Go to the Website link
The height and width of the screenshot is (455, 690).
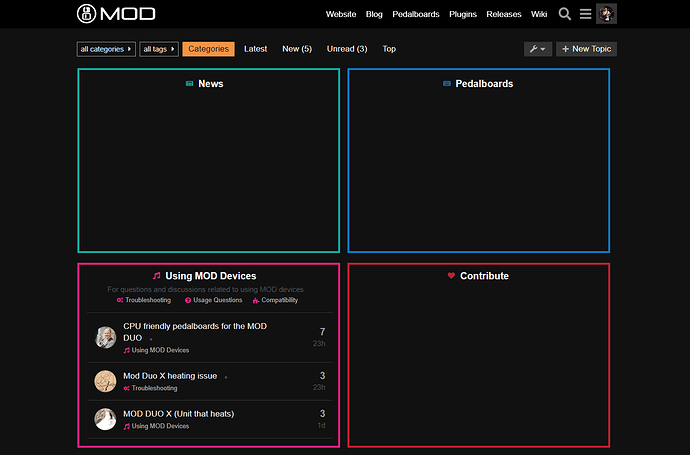pyautogui.click(x=341, y=14)
